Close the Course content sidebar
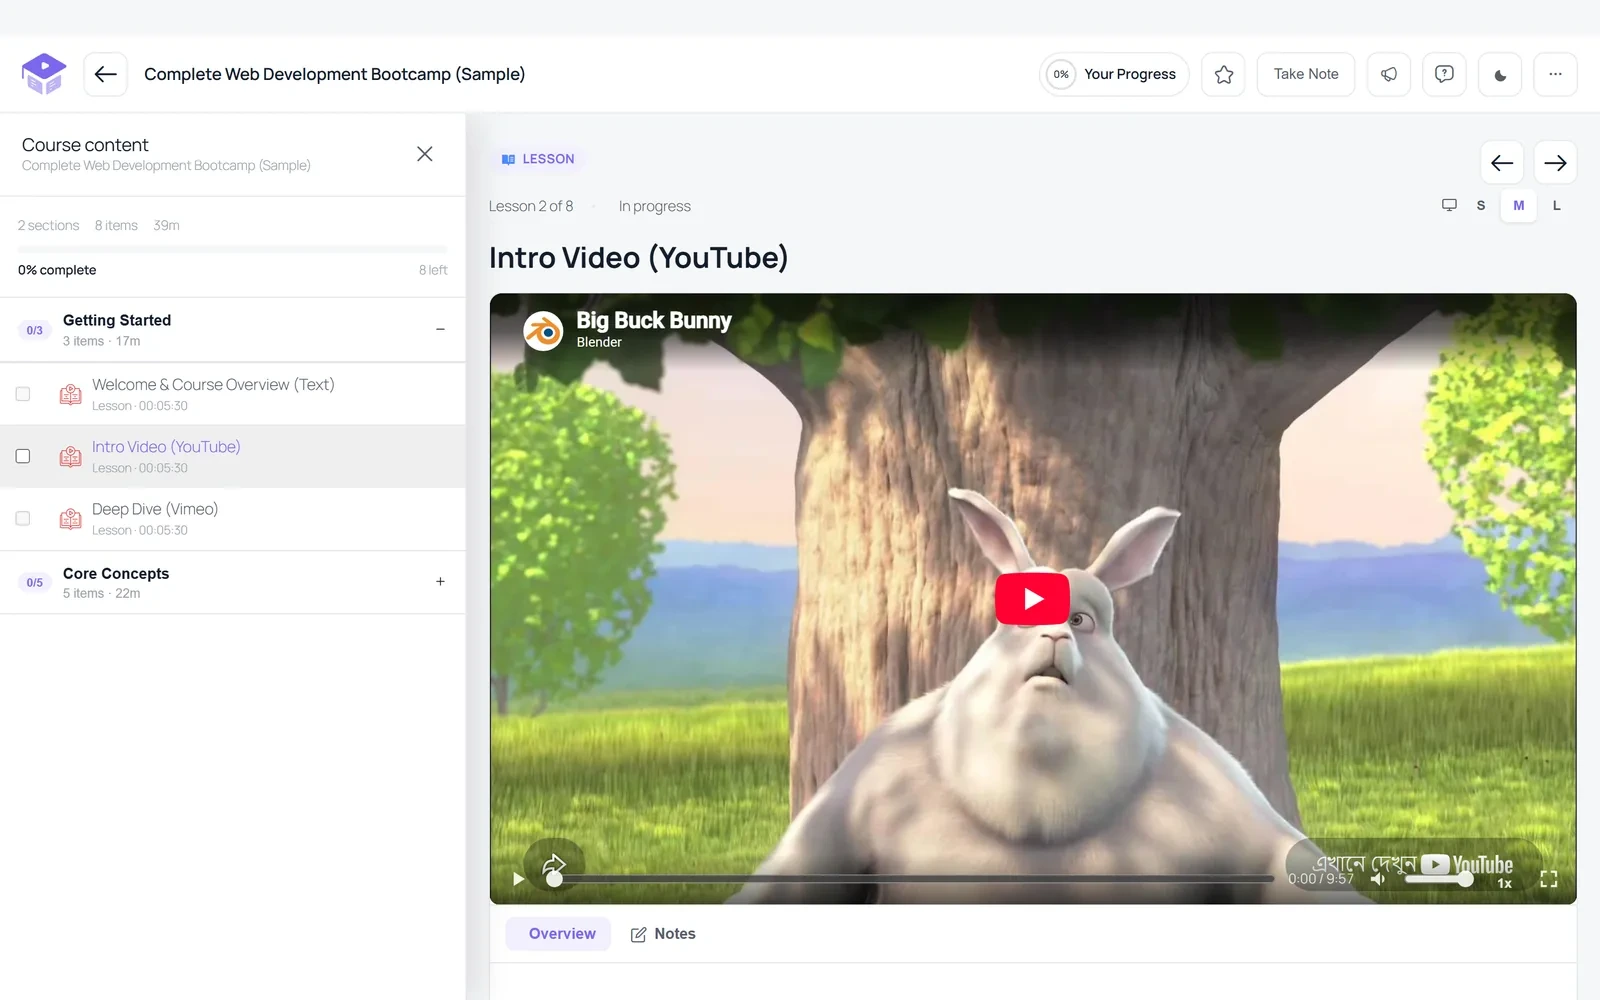 click(425, 154)
